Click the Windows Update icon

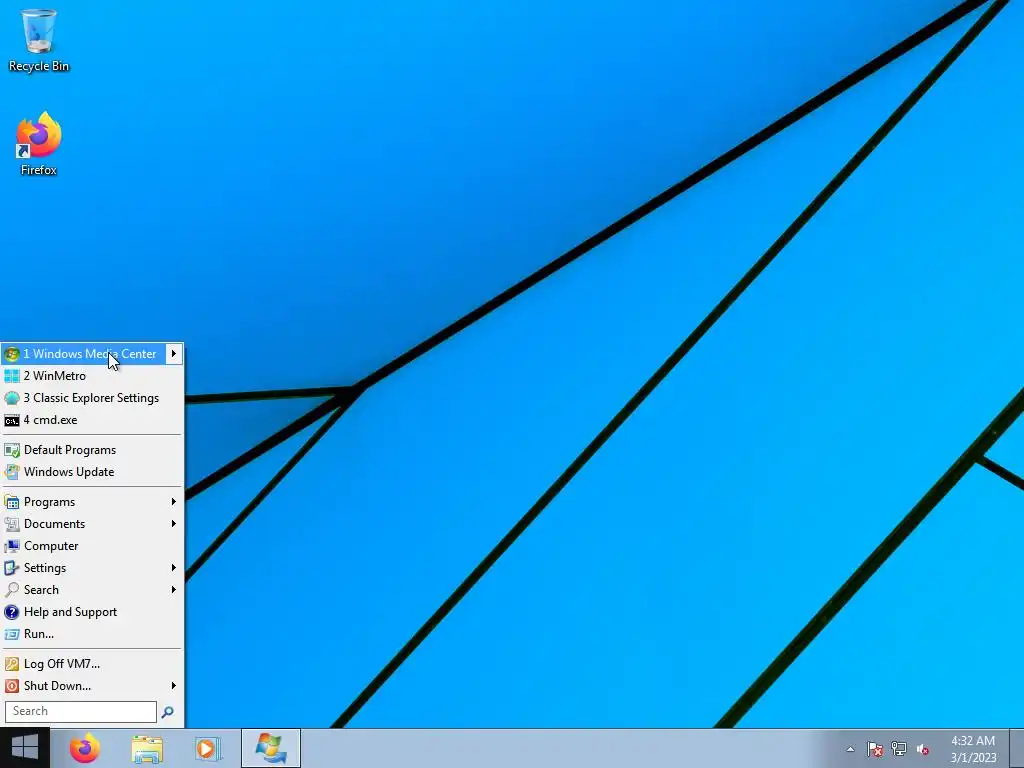12,472
